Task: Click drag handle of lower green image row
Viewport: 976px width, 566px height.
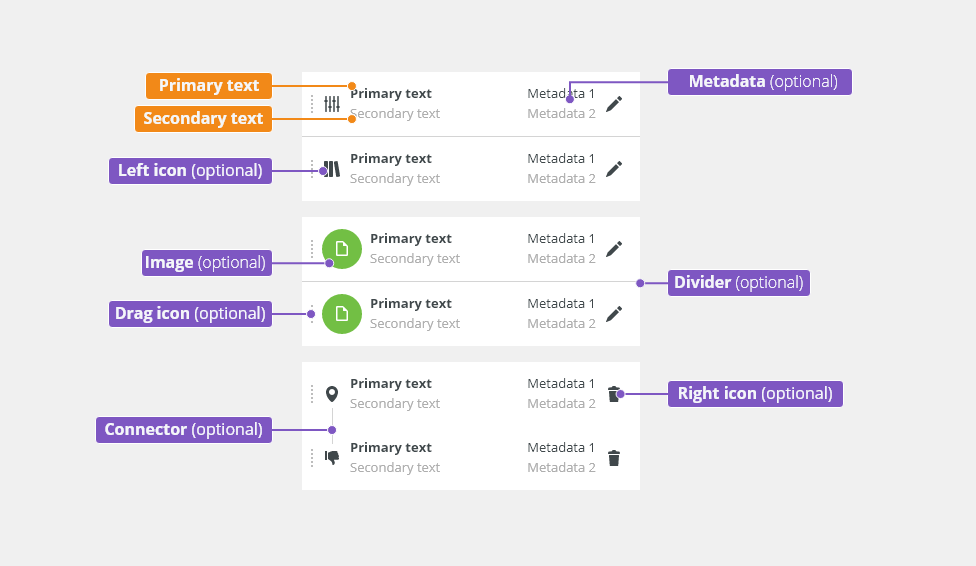Action: point(312,314)
